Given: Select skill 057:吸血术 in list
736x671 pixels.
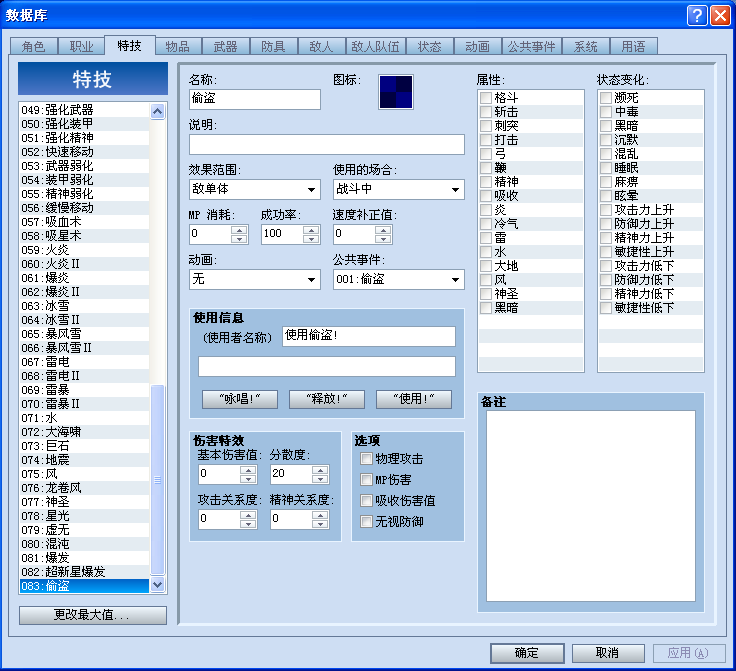Looking at the screenshot, I should click(x=84, y=222).
